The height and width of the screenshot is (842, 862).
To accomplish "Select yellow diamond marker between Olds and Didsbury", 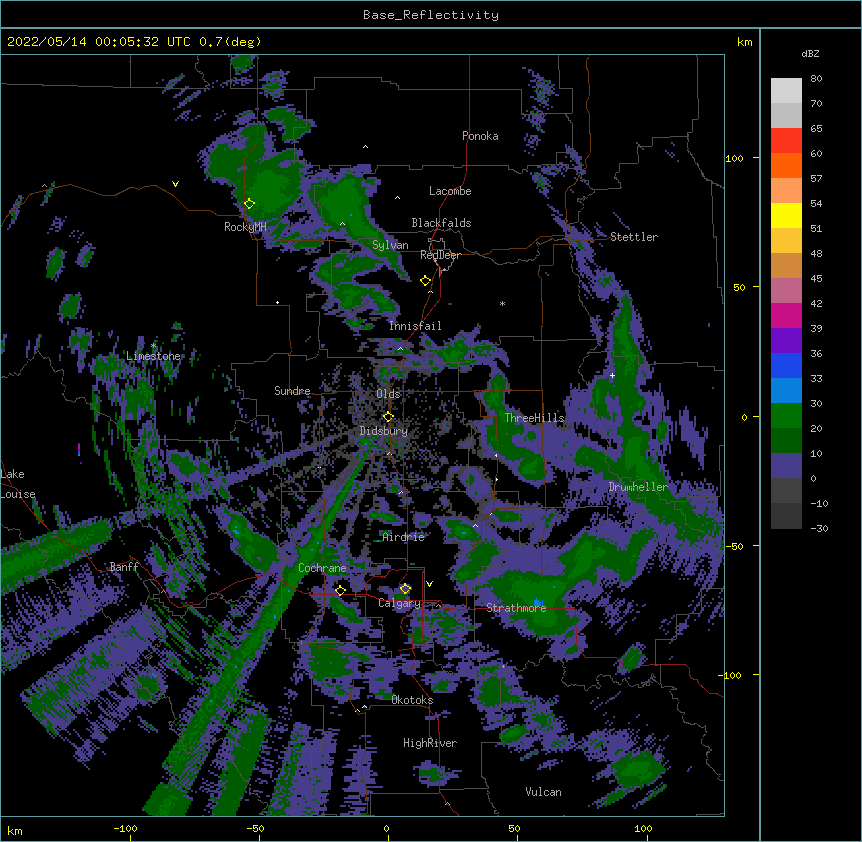I will [x=388, y=417].
